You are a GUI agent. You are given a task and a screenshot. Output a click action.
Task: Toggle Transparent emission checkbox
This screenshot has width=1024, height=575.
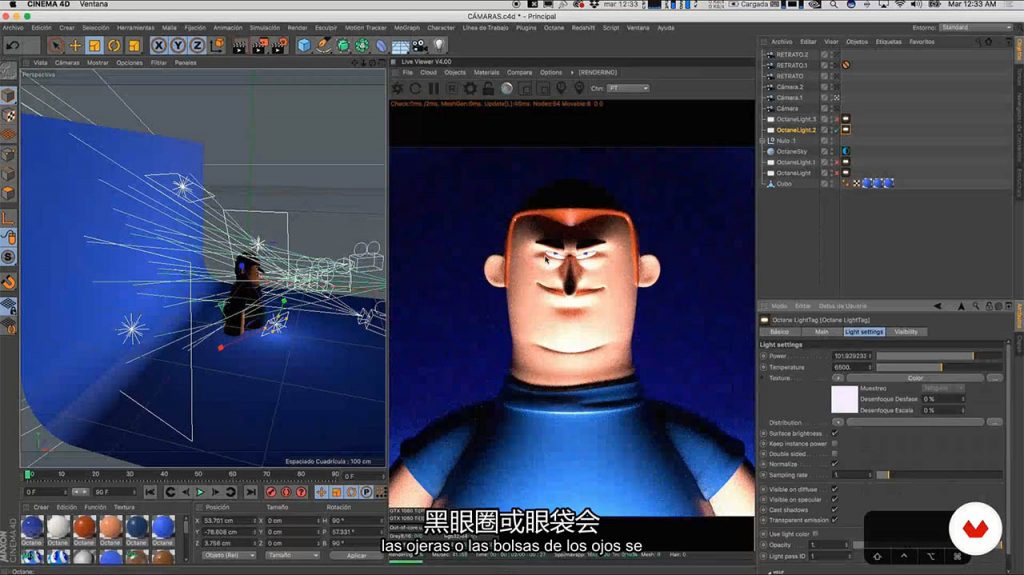[835, 520]
